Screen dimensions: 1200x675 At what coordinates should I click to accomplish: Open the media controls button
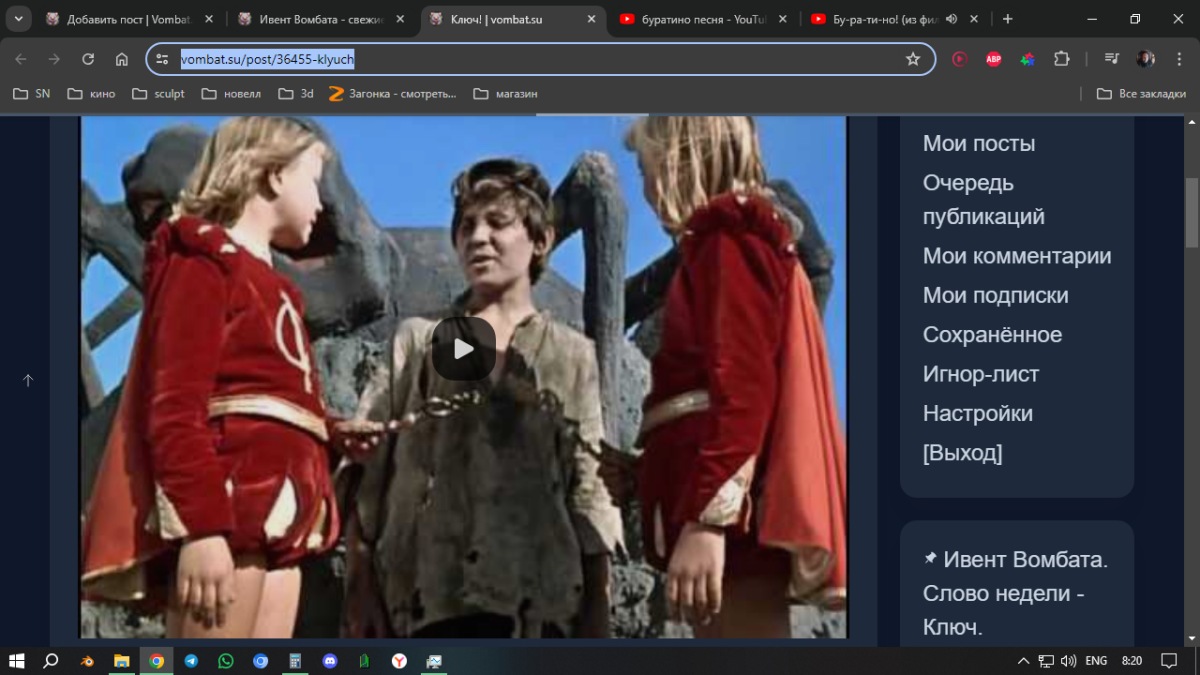[x=1112, y=59]
